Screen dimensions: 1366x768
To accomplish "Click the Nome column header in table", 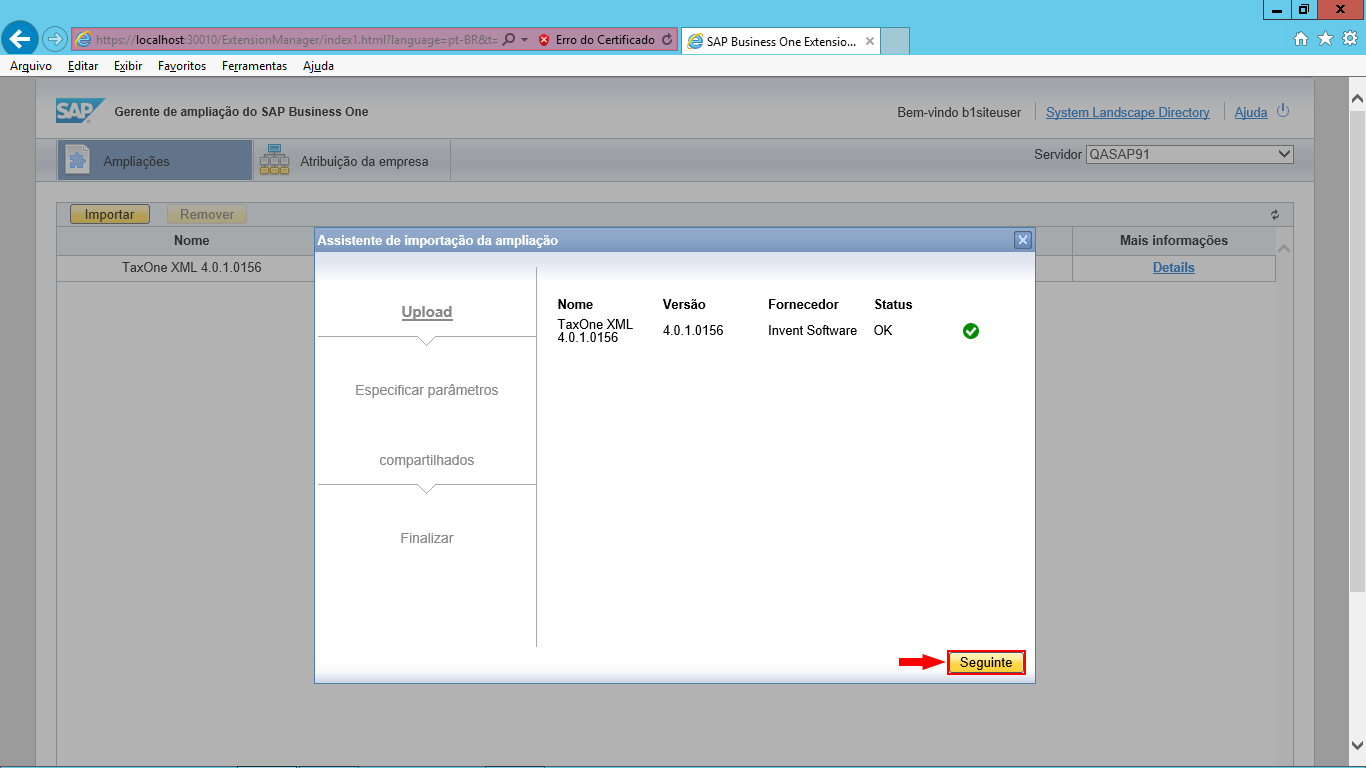I will pyautogui.click(x=192, y=240).
